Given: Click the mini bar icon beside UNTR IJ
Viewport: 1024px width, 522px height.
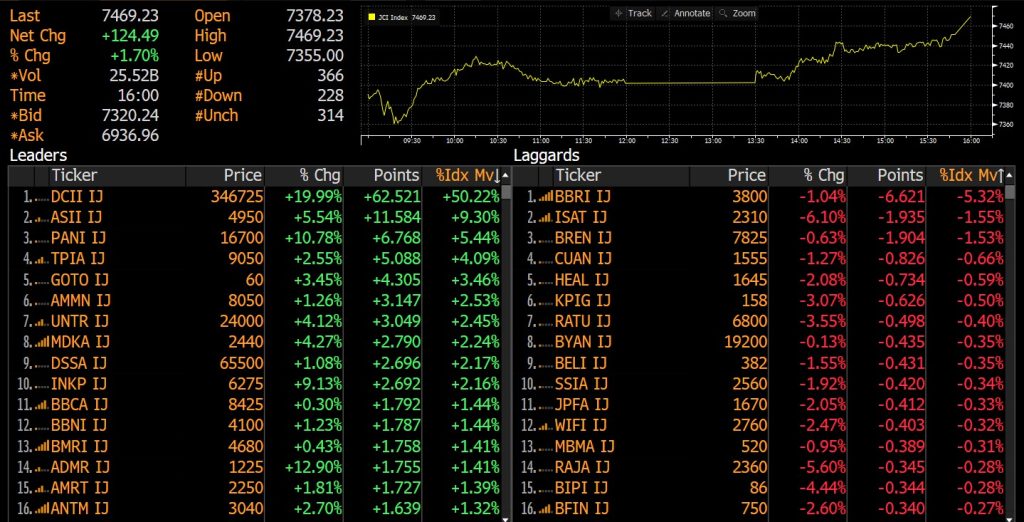Looking at the screenshot, I should click(42, 321).
